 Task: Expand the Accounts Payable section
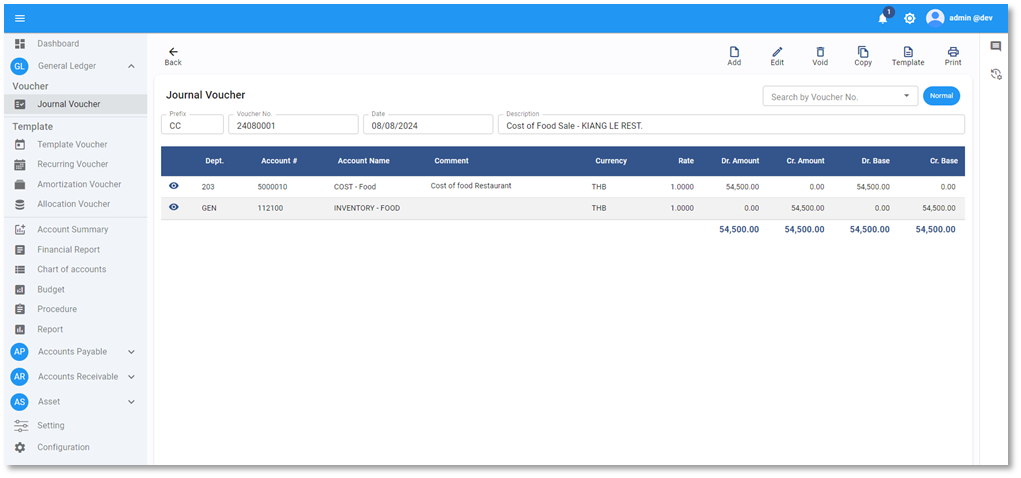click(x=131, y=352)
